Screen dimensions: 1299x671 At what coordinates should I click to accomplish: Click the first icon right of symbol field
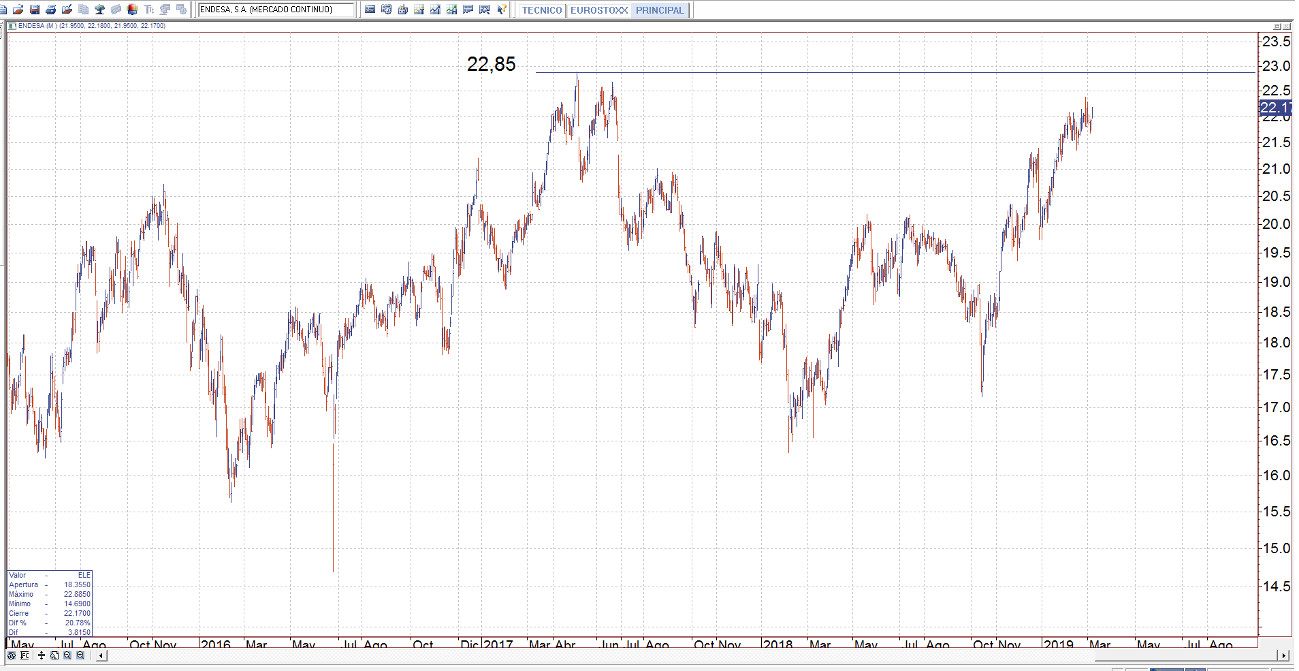pyautogui.click(x=370, y=9)
